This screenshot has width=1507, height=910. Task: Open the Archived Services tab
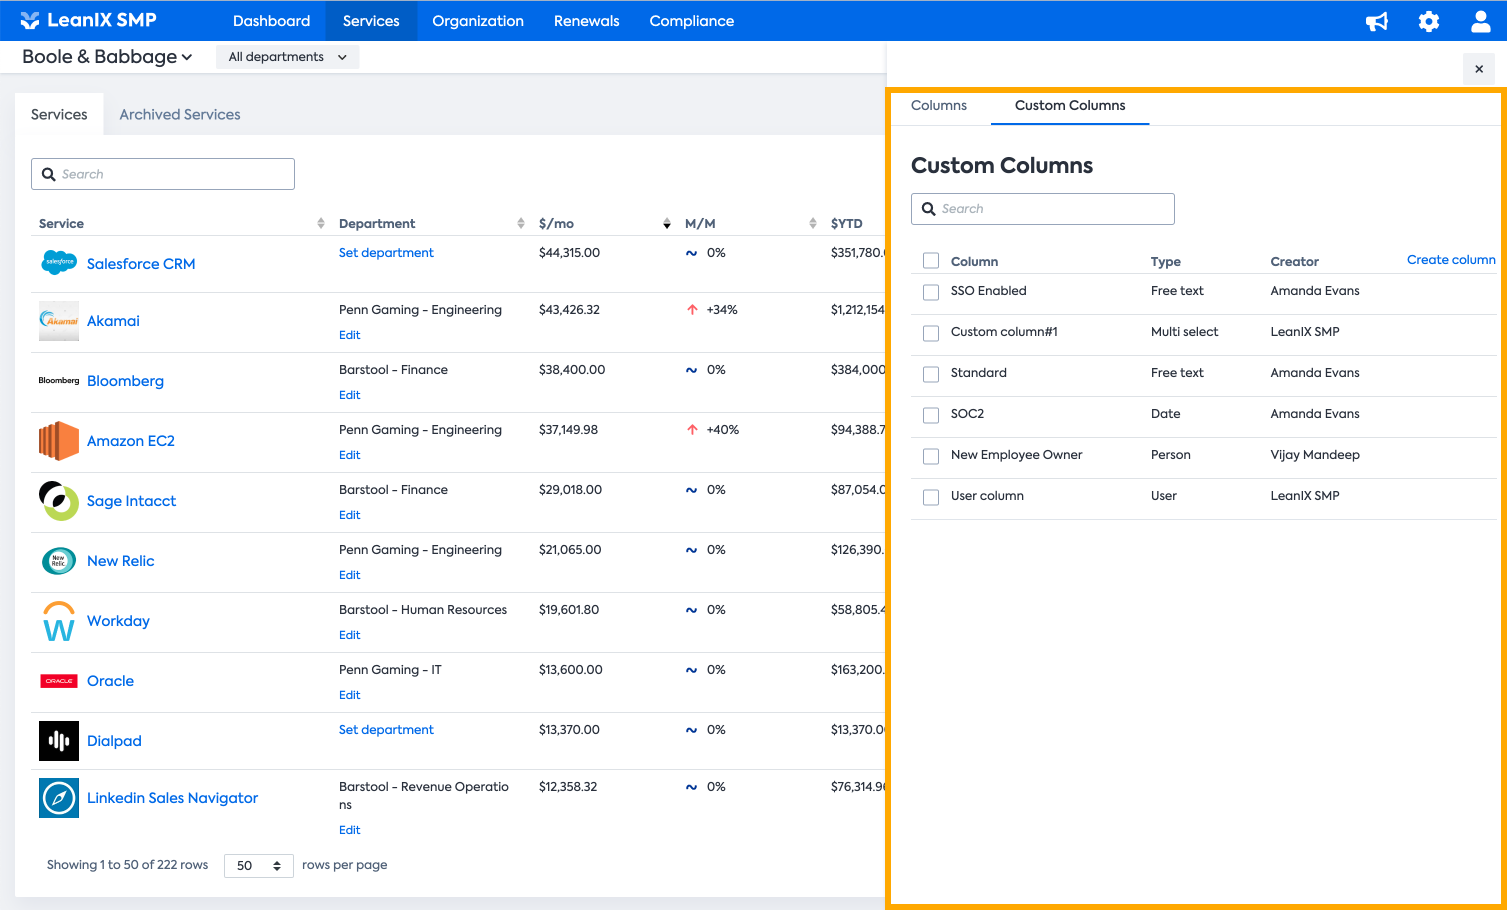[x=180, y=115]
